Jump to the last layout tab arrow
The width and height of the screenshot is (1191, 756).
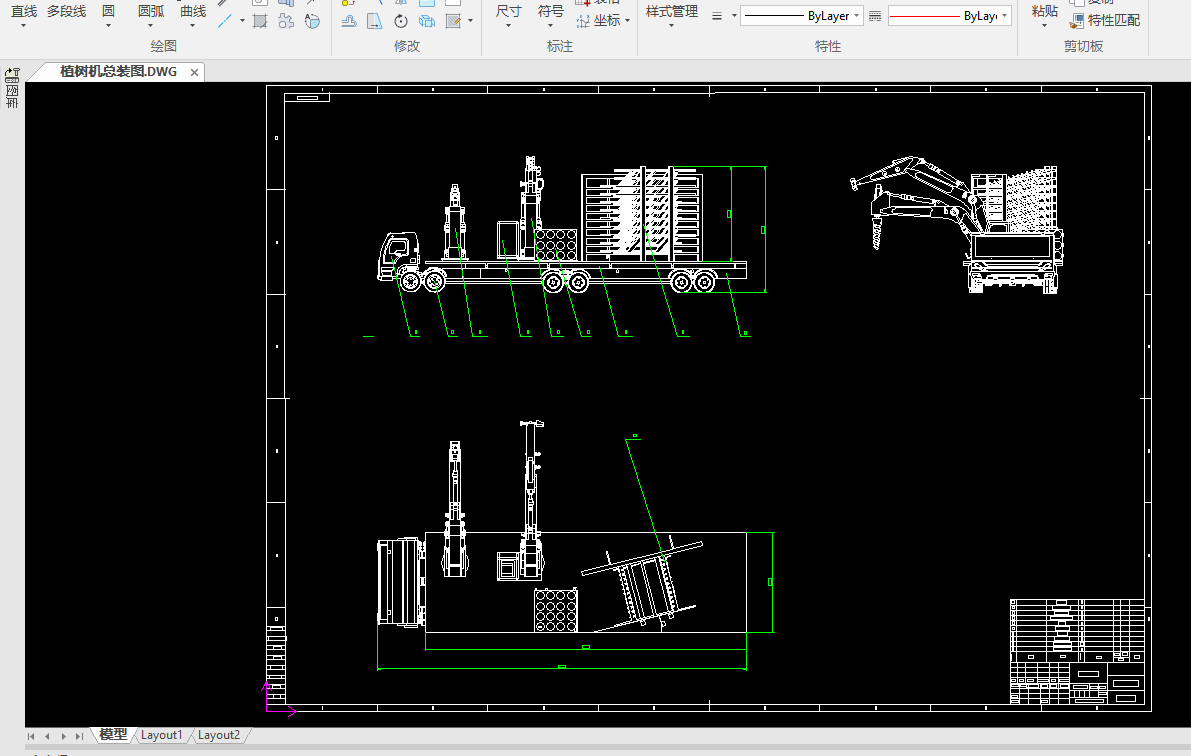point(79,736)
